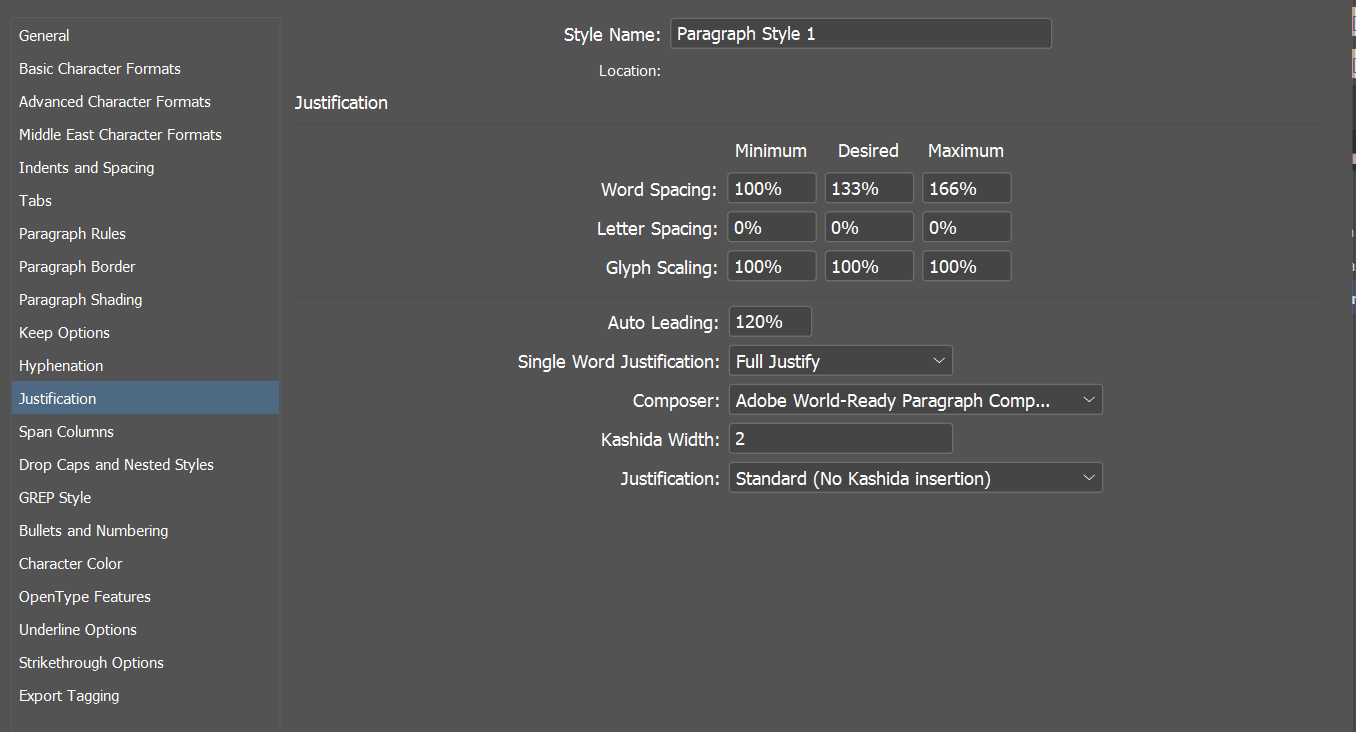The image size is (1356, 732).
Task: Click the Word Spacing Desired field
Action: (868, 189)
